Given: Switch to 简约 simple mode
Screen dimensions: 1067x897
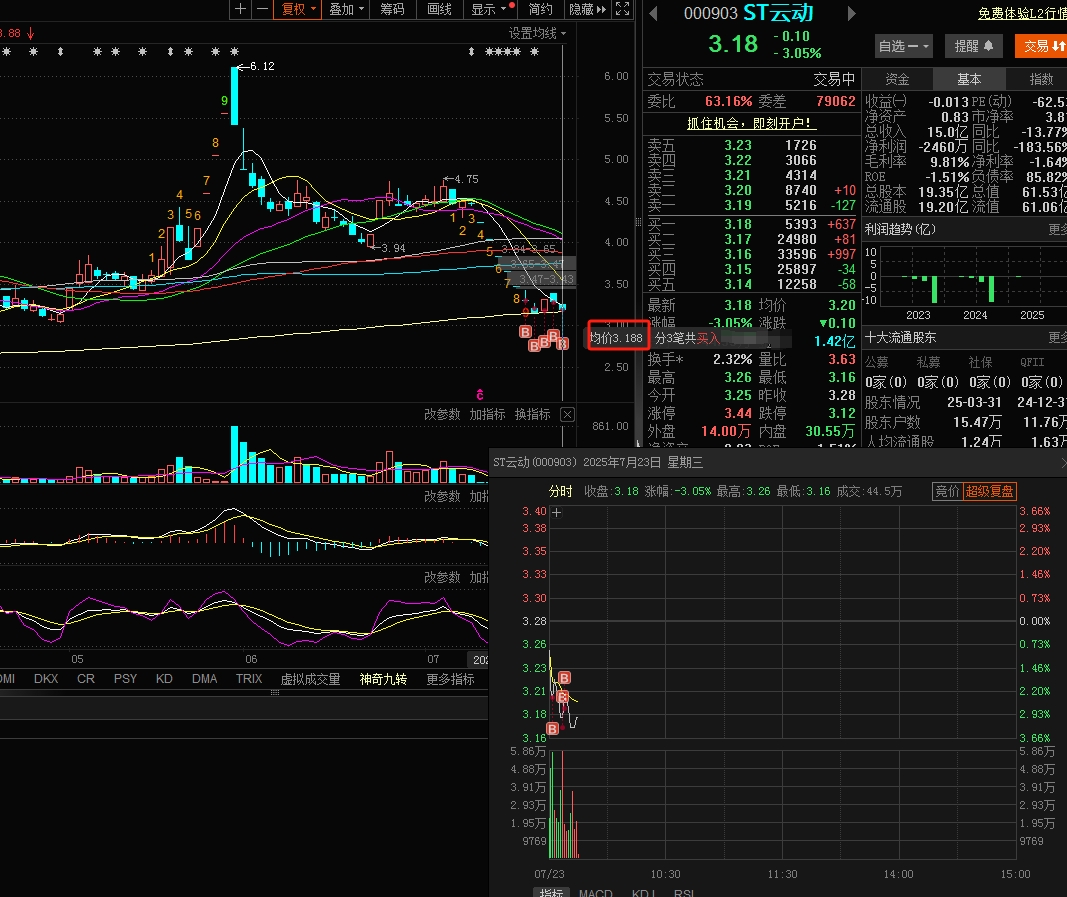Looking at the screenshot, I should click(540, 9).
